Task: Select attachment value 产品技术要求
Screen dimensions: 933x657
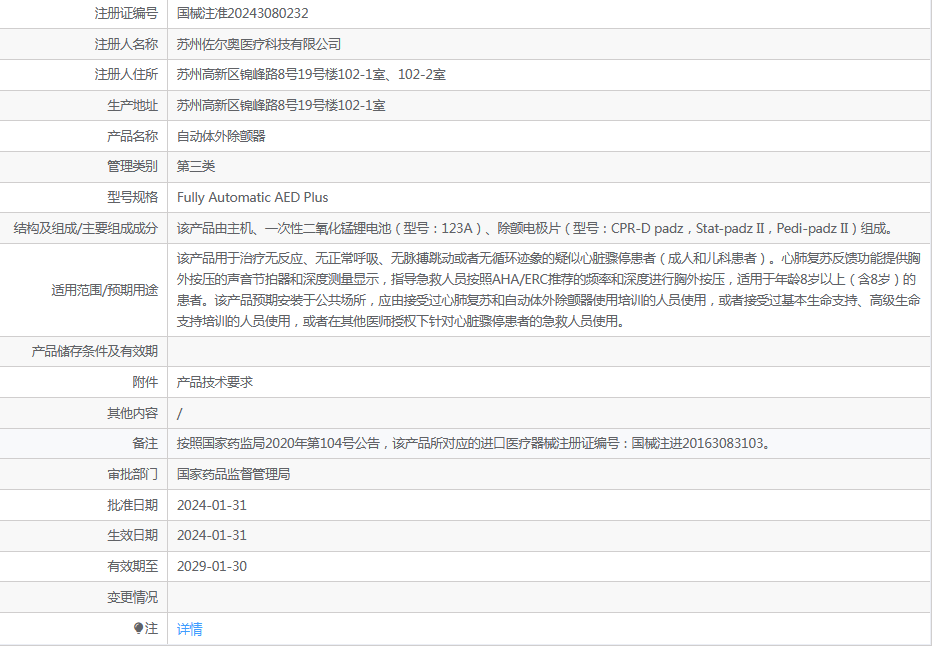Action: (x=215, y=382)
